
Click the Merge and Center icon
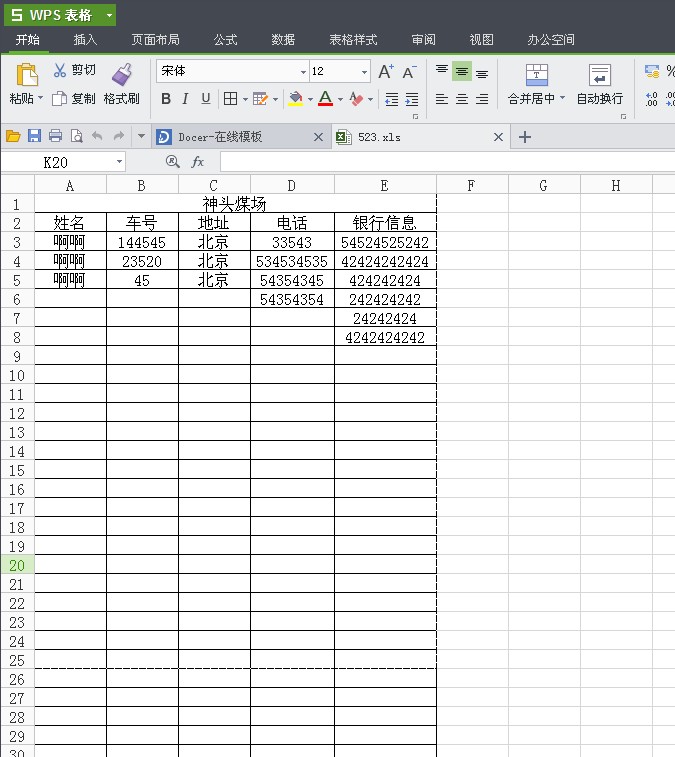point(536,74)
